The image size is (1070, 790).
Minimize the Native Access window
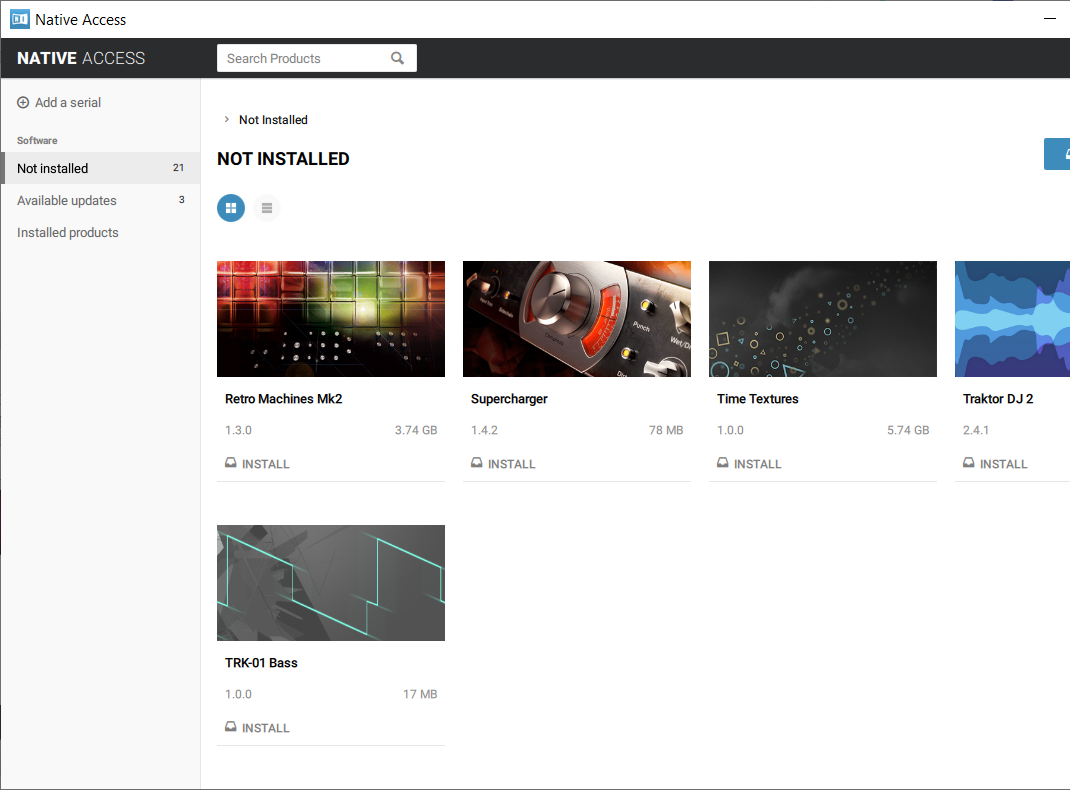1050,19
